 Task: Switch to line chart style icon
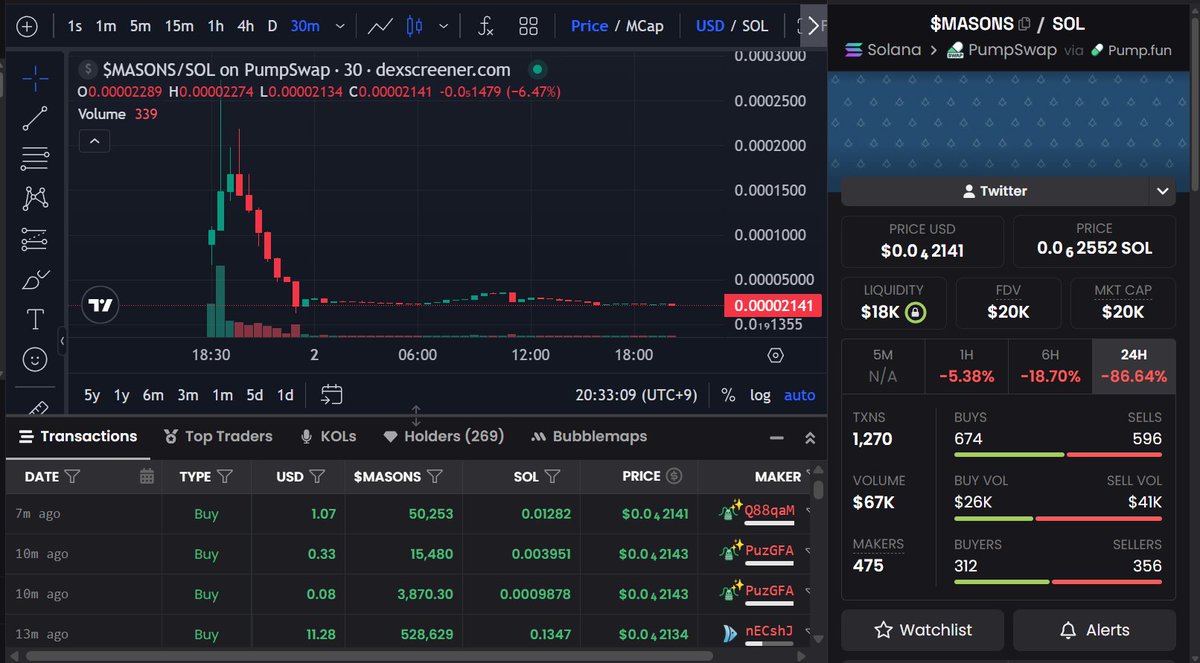tap(380, 26)
